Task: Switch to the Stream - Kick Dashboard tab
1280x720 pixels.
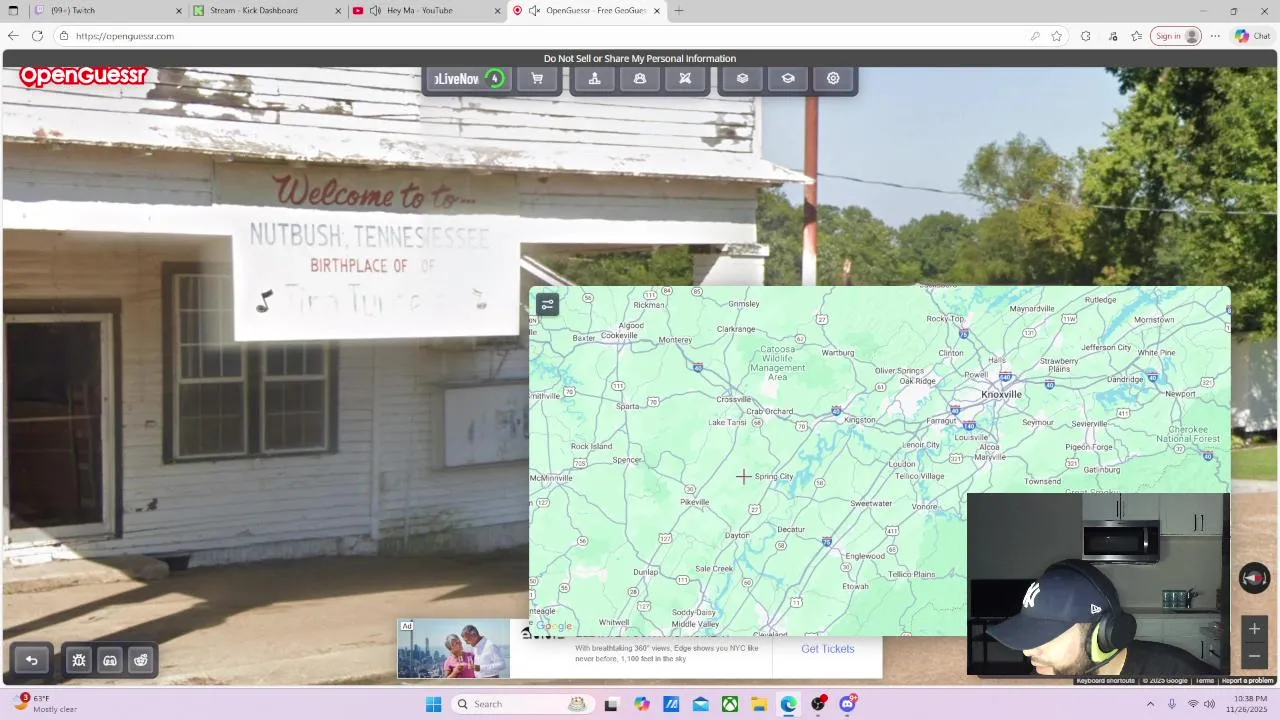Action: [x=267, y=11]
